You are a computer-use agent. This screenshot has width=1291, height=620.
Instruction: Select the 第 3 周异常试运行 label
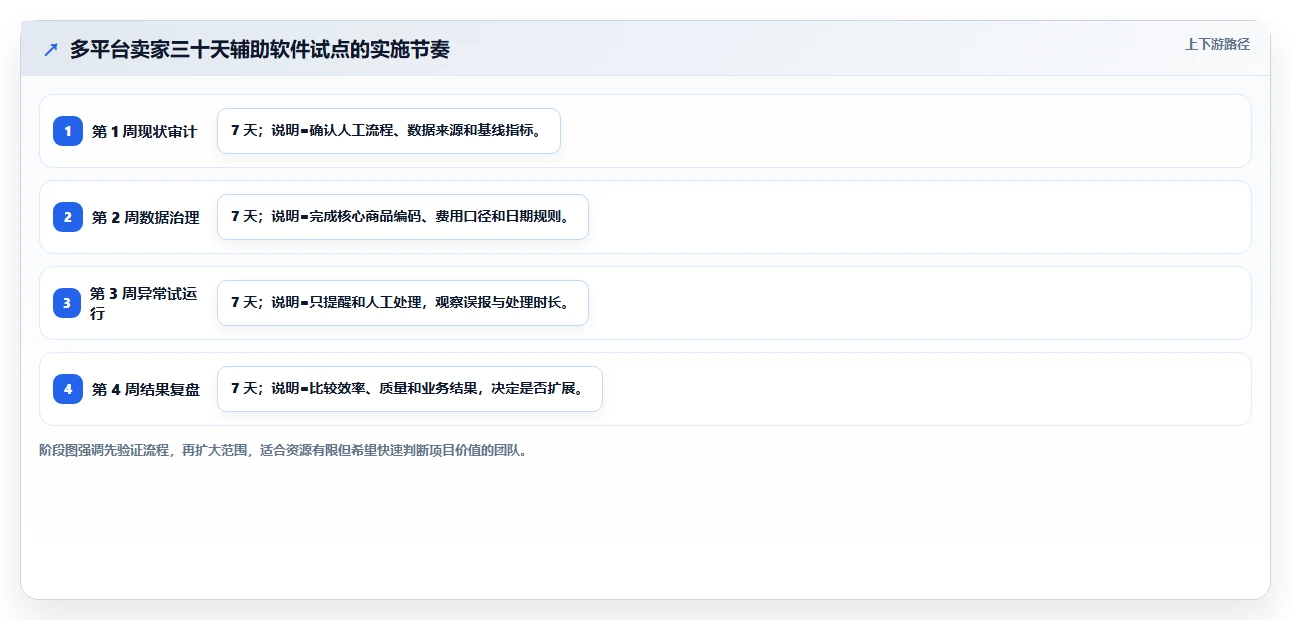(x=144, y=303)
